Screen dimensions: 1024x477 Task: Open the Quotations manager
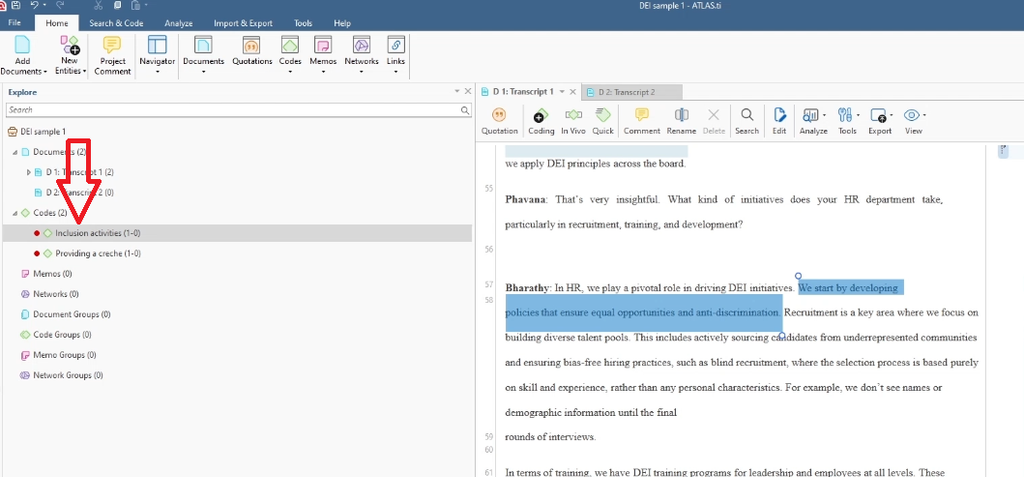(x=251, y=51)
